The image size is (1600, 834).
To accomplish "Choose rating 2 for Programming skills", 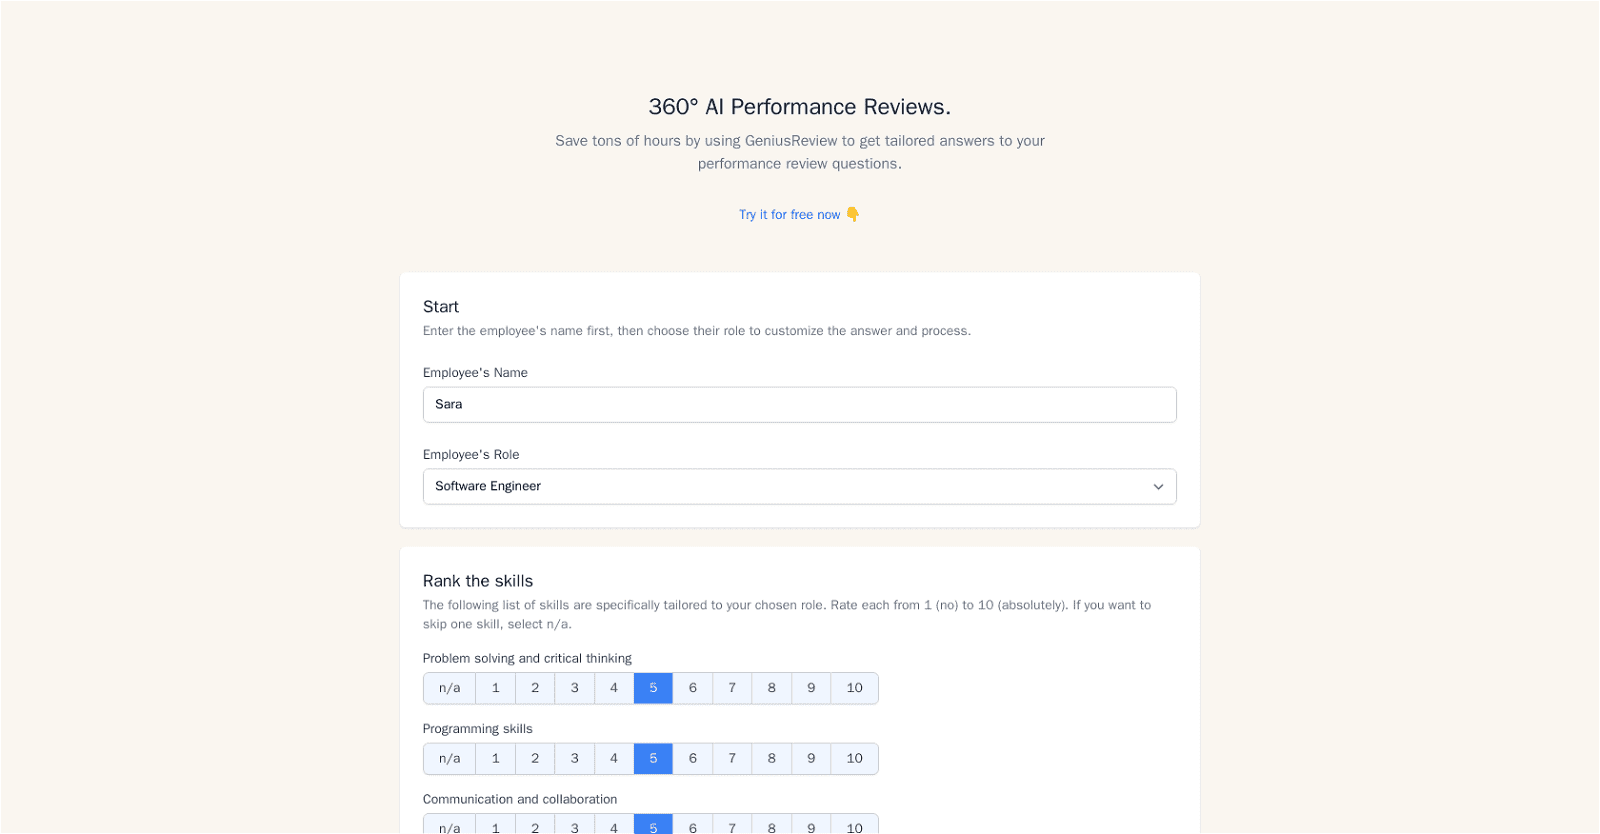I will tap(534, 758).
